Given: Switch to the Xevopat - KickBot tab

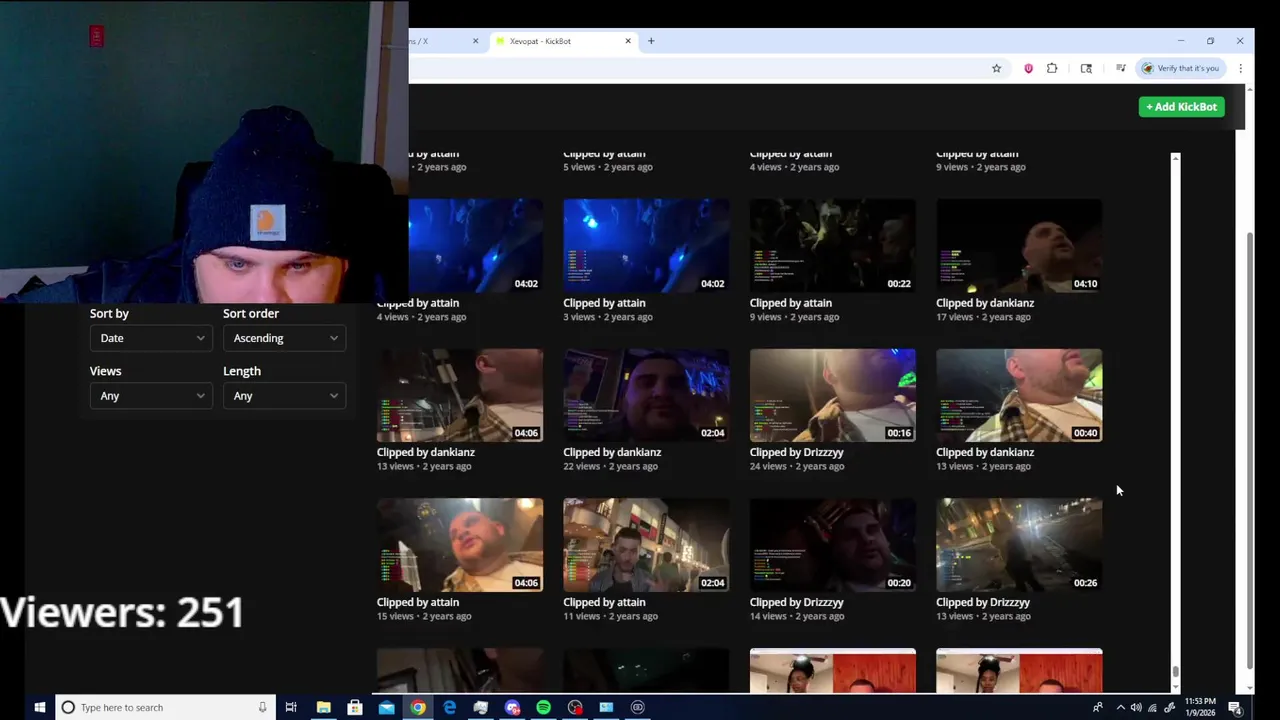Looking at the screenshot, I should 563,41.
